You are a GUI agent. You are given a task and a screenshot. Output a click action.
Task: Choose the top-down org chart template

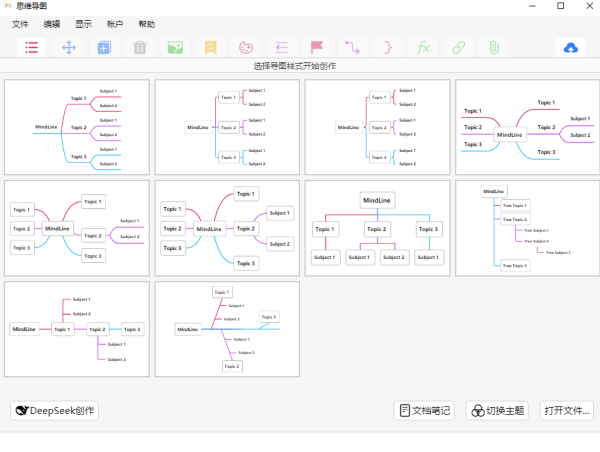[x=378, y=228]
